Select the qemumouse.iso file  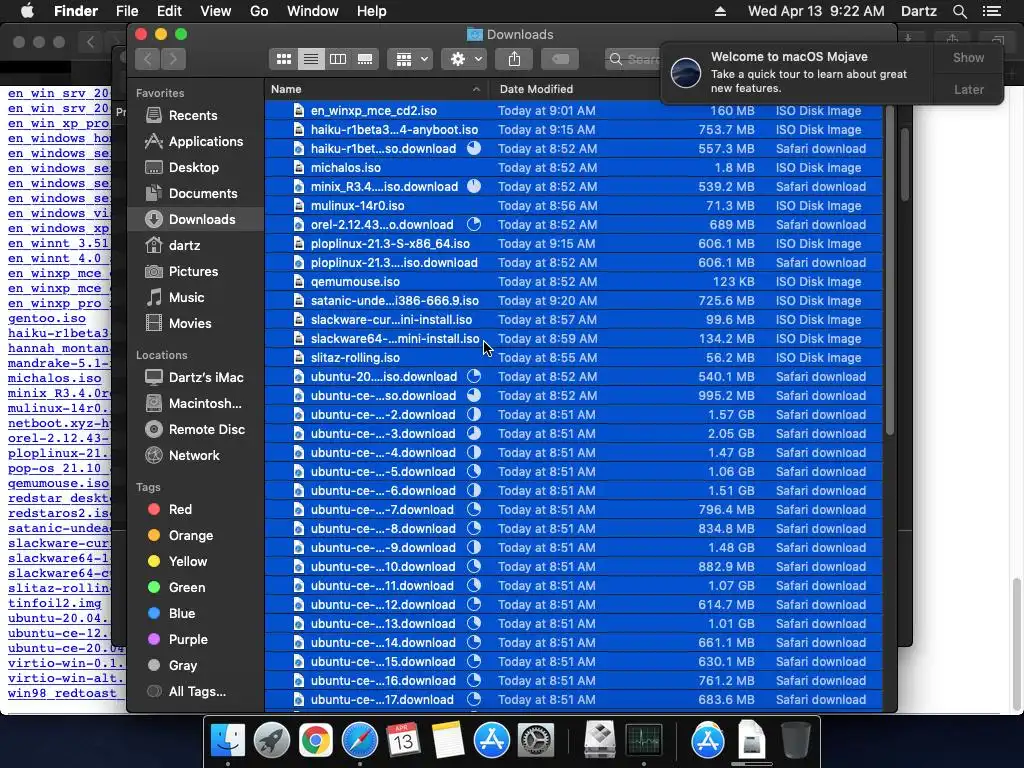click(x=573, y=282)
